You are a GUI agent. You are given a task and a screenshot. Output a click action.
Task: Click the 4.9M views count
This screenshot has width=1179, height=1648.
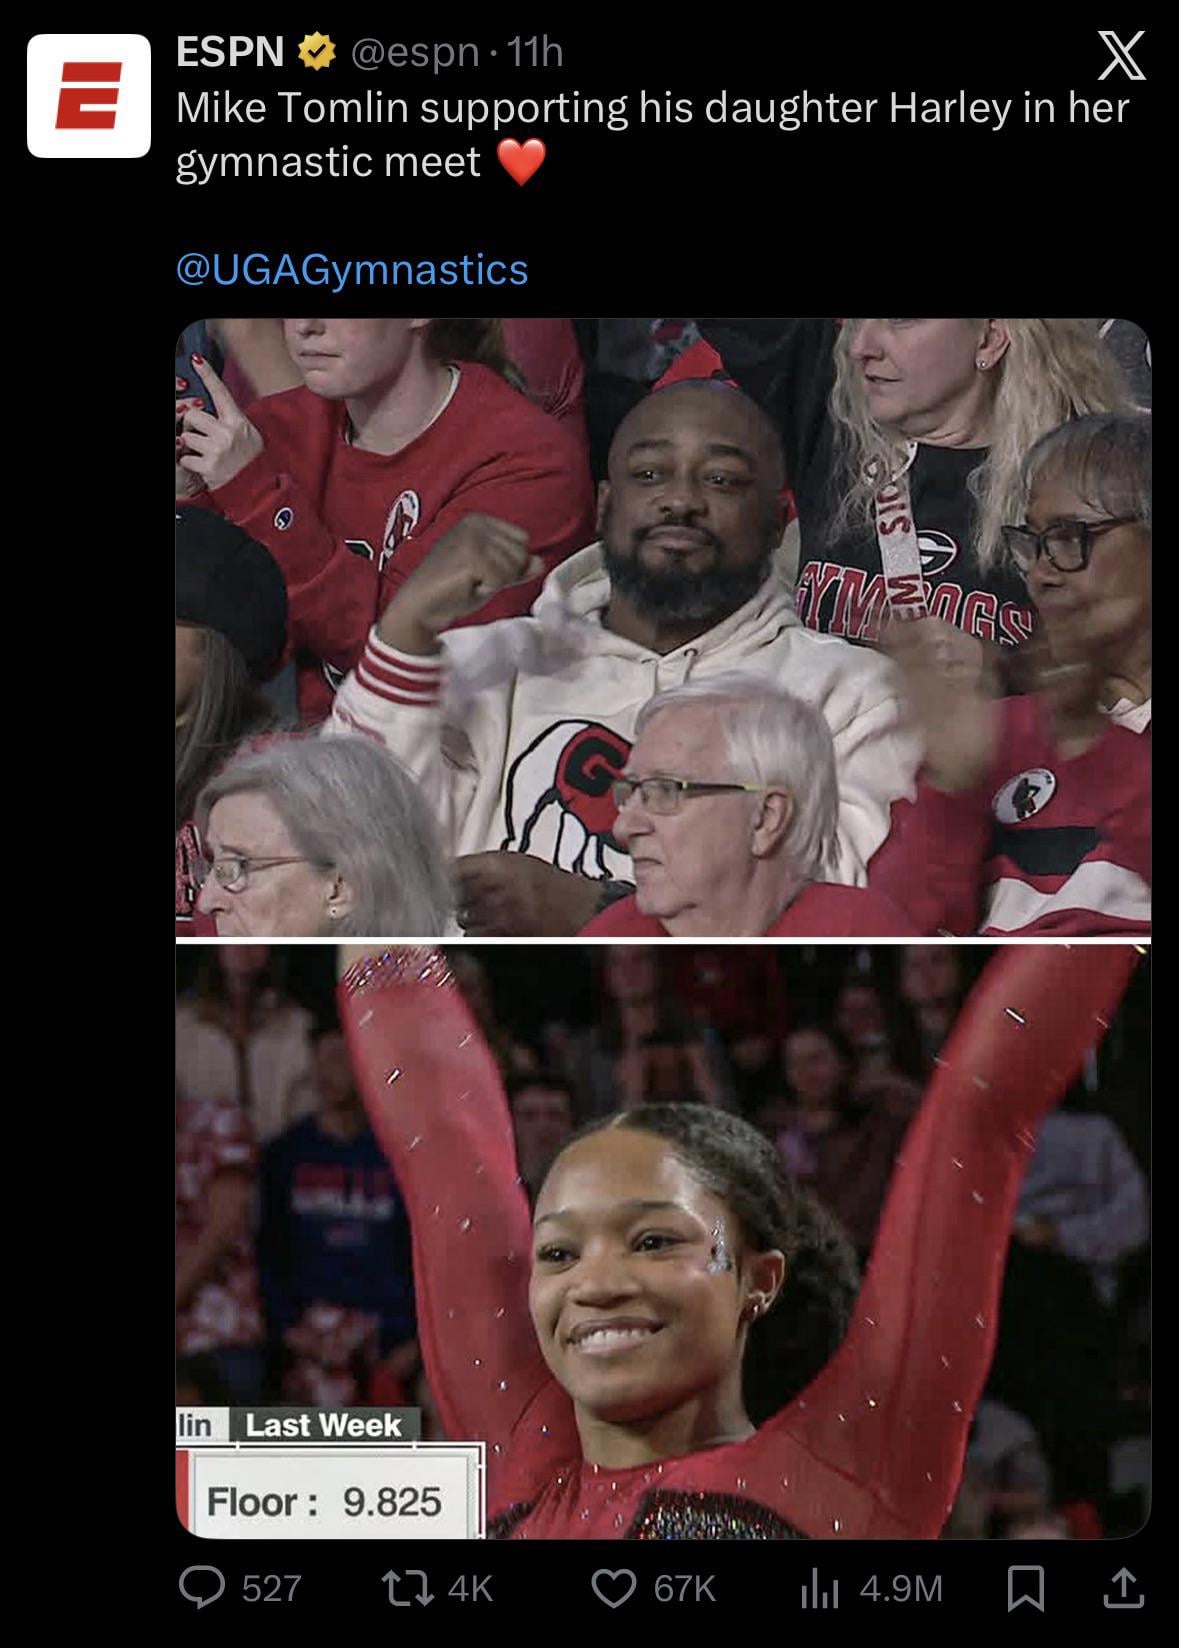pos(901,1588)
